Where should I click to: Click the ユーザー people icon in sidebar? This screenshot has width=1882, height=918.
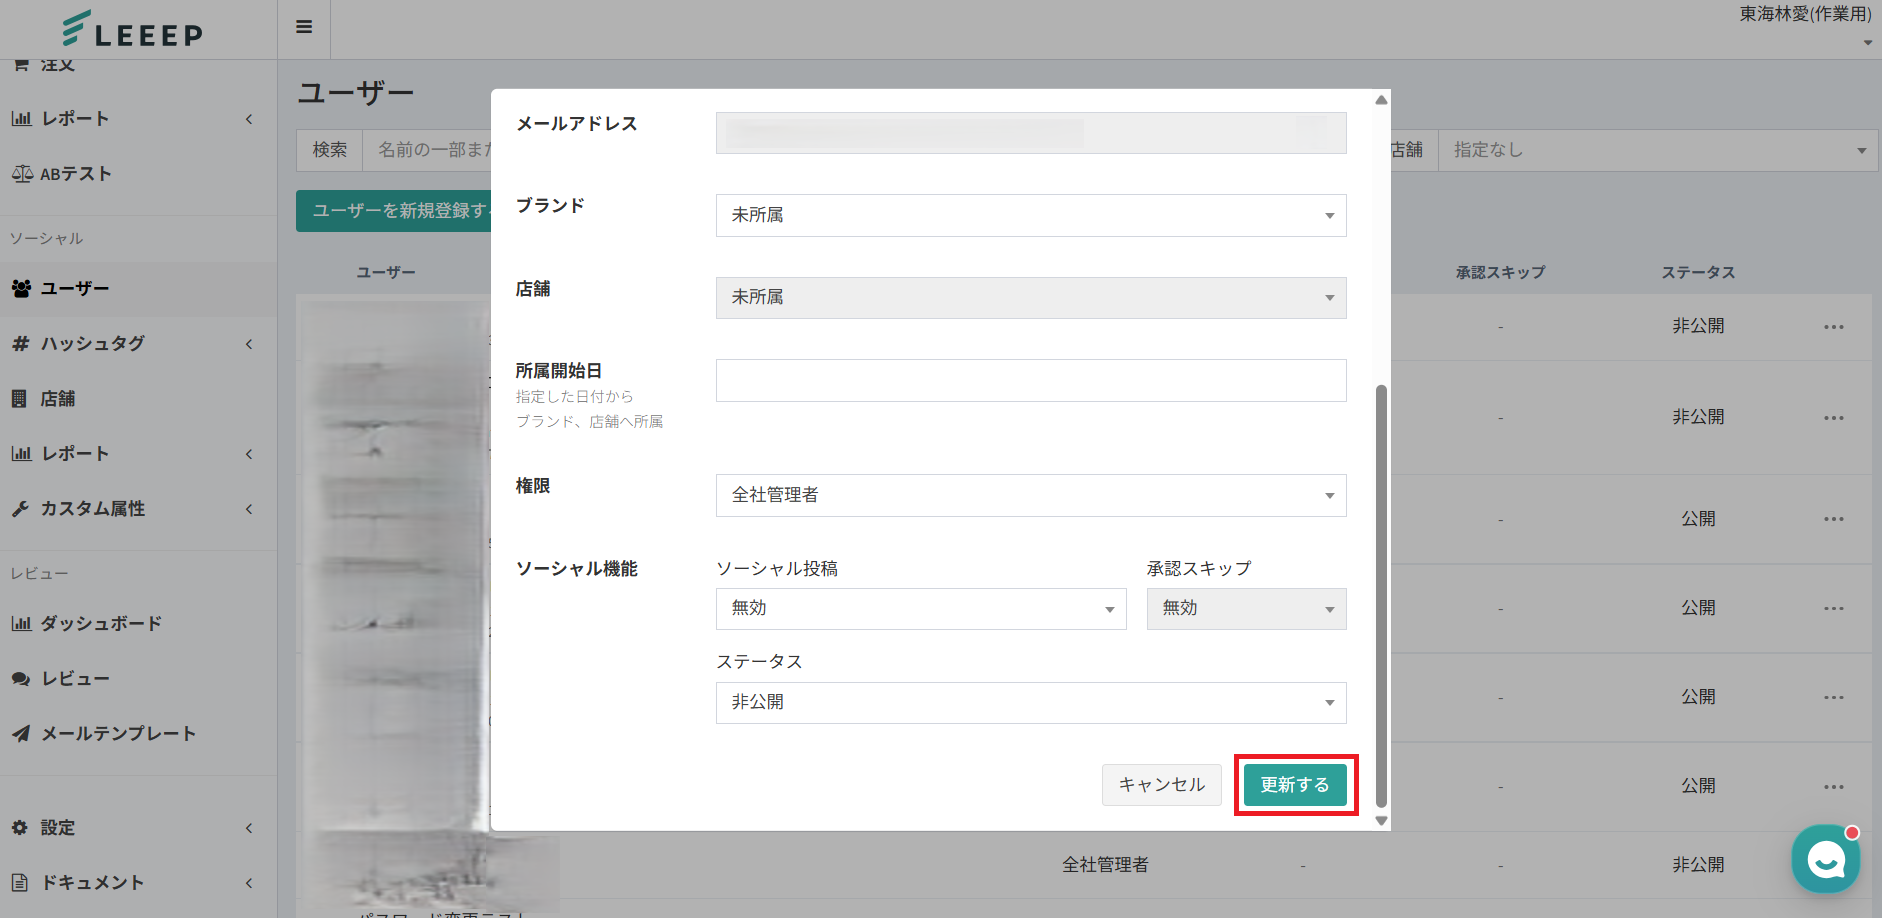click(21, 289)
